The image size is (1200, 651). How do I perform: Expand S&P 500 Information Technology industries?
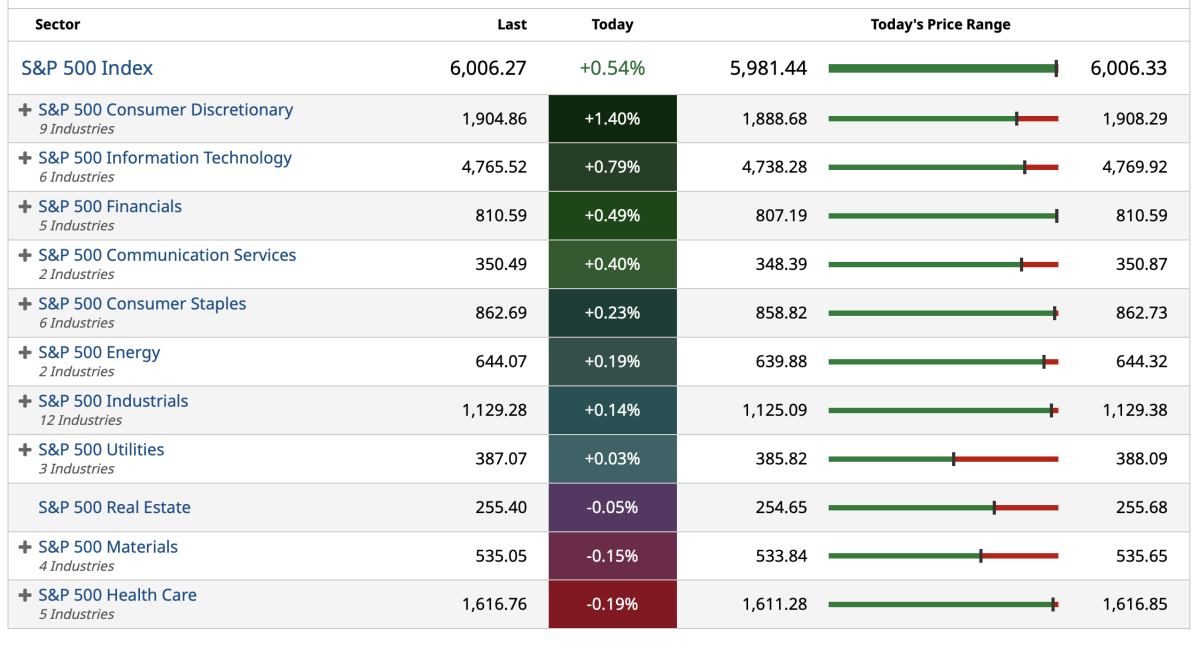(25, 158)
